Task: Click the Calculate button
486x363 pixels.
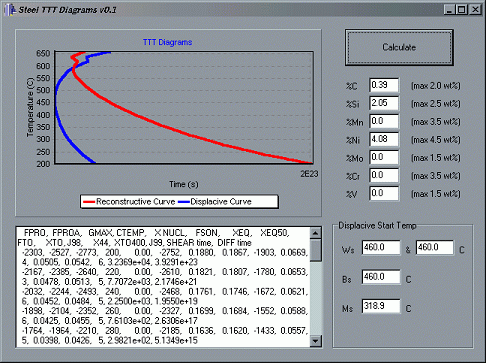Action: [x=399, y=47]
